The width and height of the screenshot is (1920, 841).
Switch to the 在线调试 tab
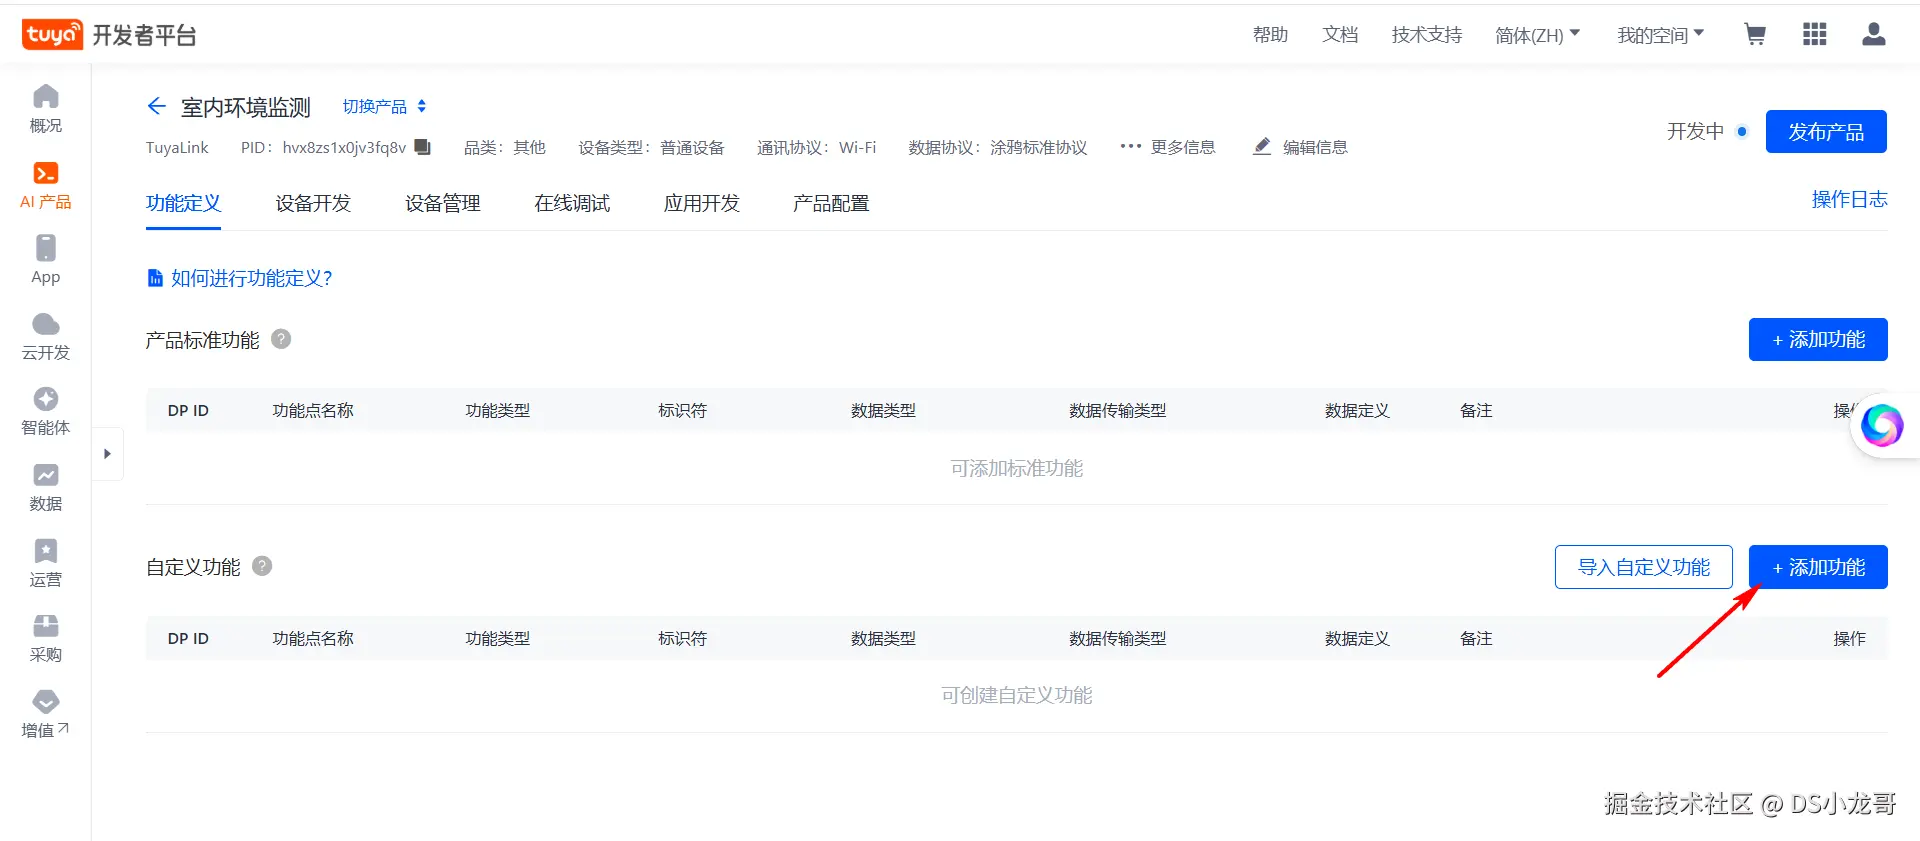click(572, 203)
